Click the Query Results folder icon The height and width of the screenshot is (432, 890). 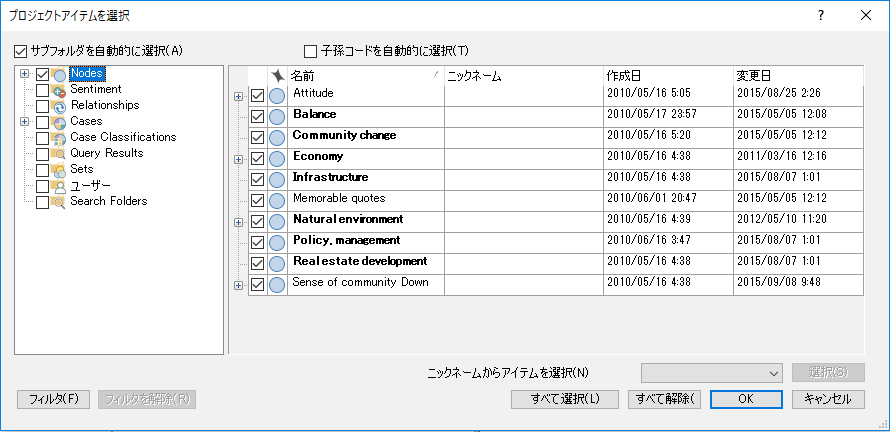59,154
